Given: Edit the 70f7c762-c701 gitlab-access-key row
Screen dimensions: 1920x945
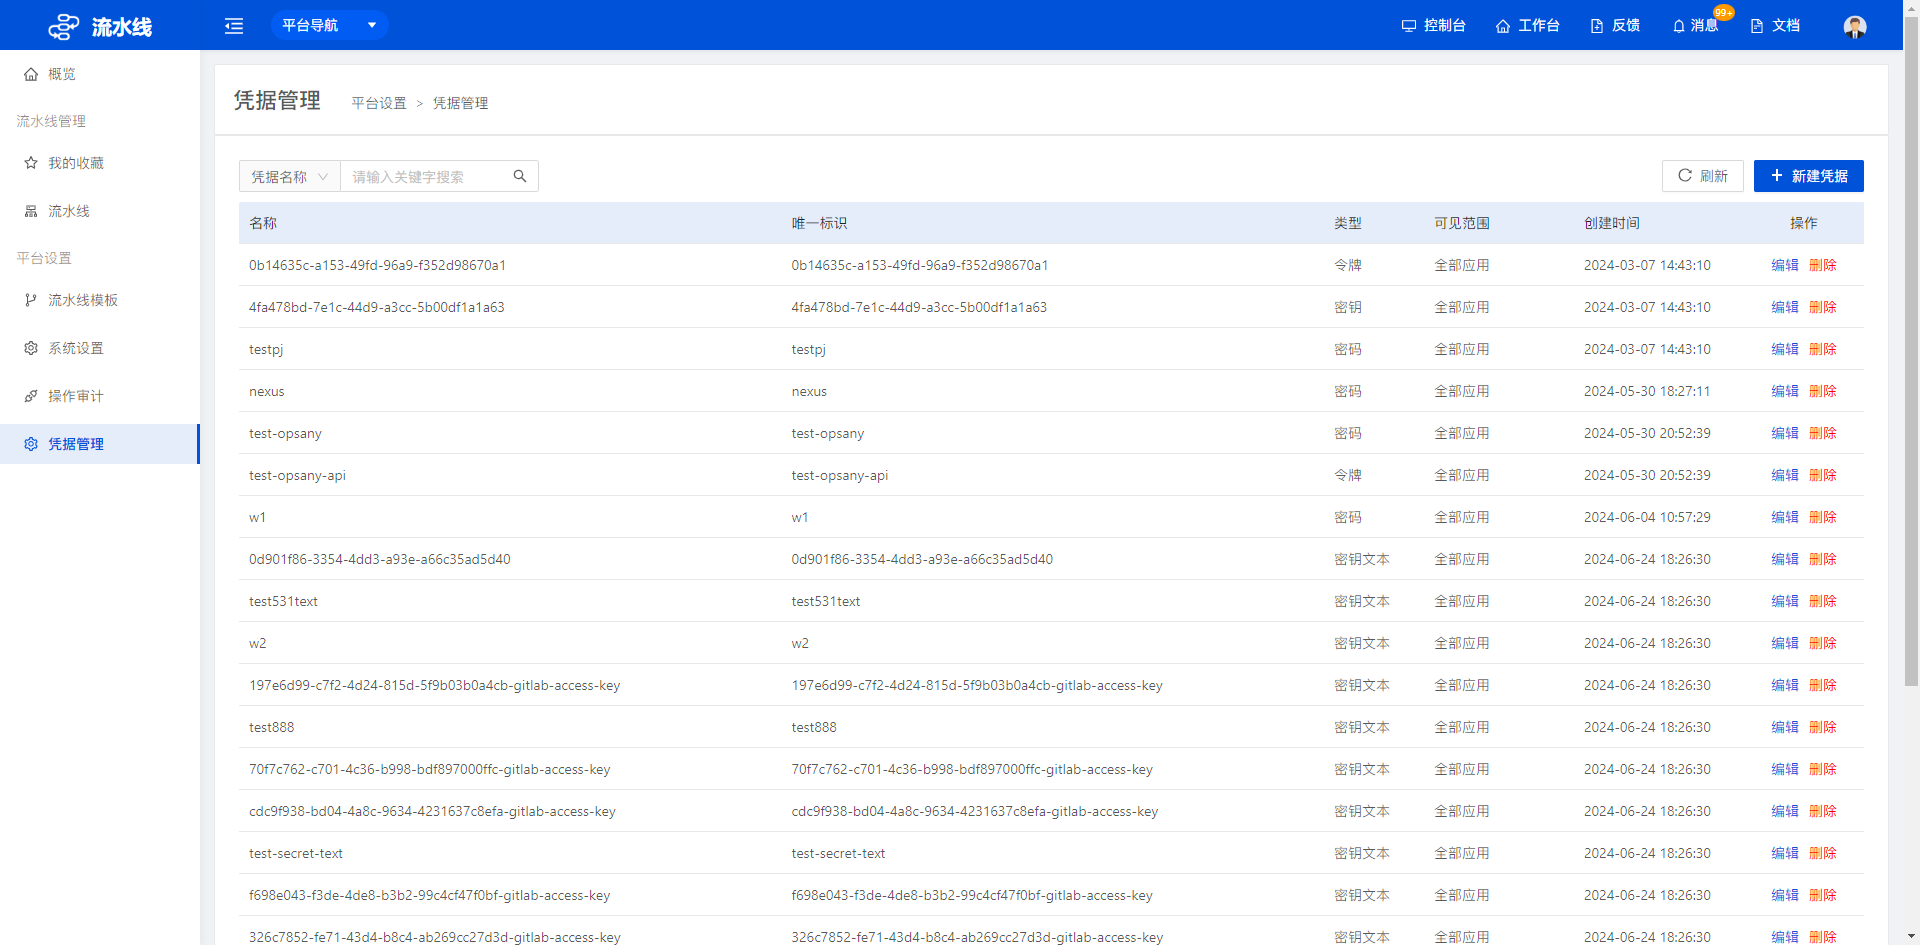Looking at the screenshot, I should (1785, 769).
